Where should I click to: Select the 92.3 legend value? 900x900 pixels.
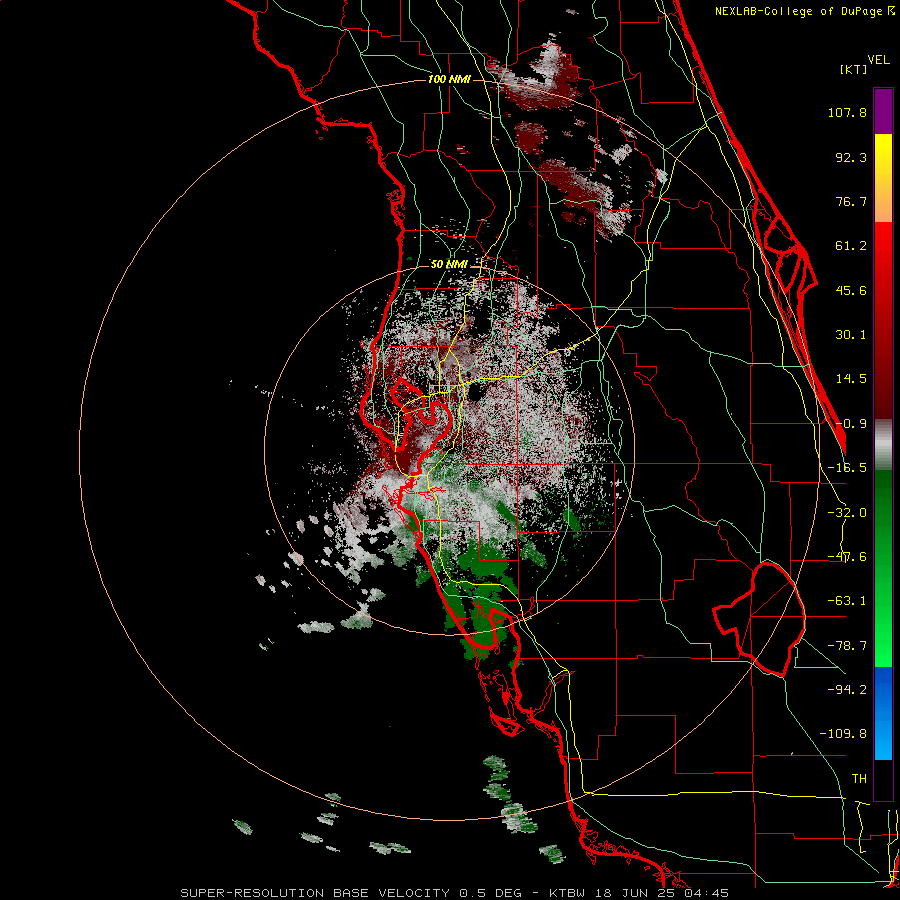[851, 157]
